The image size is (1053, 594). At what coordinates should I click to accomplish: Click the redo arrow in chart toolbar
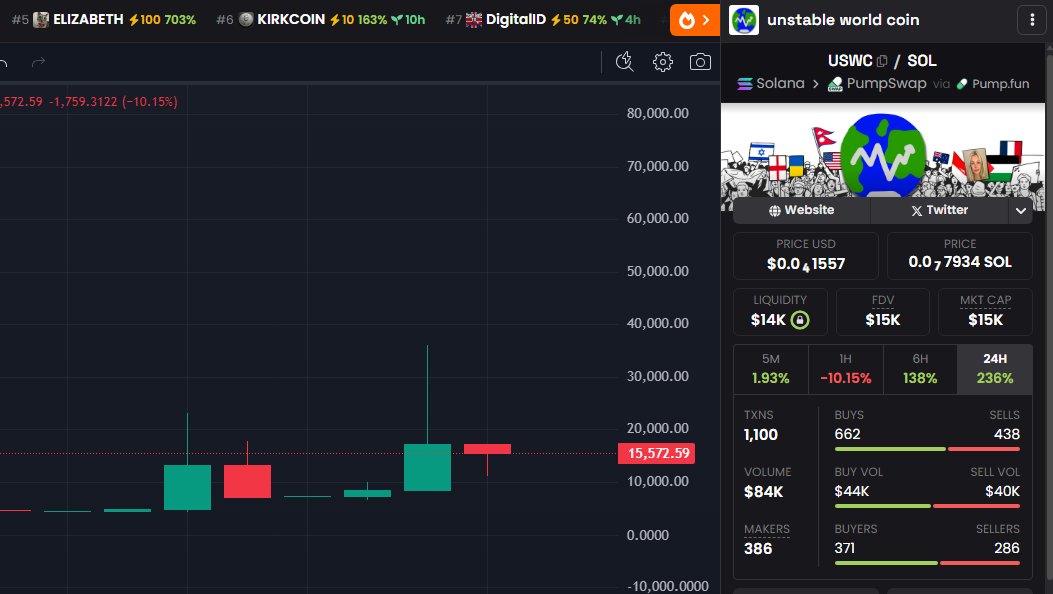(38, 62)
